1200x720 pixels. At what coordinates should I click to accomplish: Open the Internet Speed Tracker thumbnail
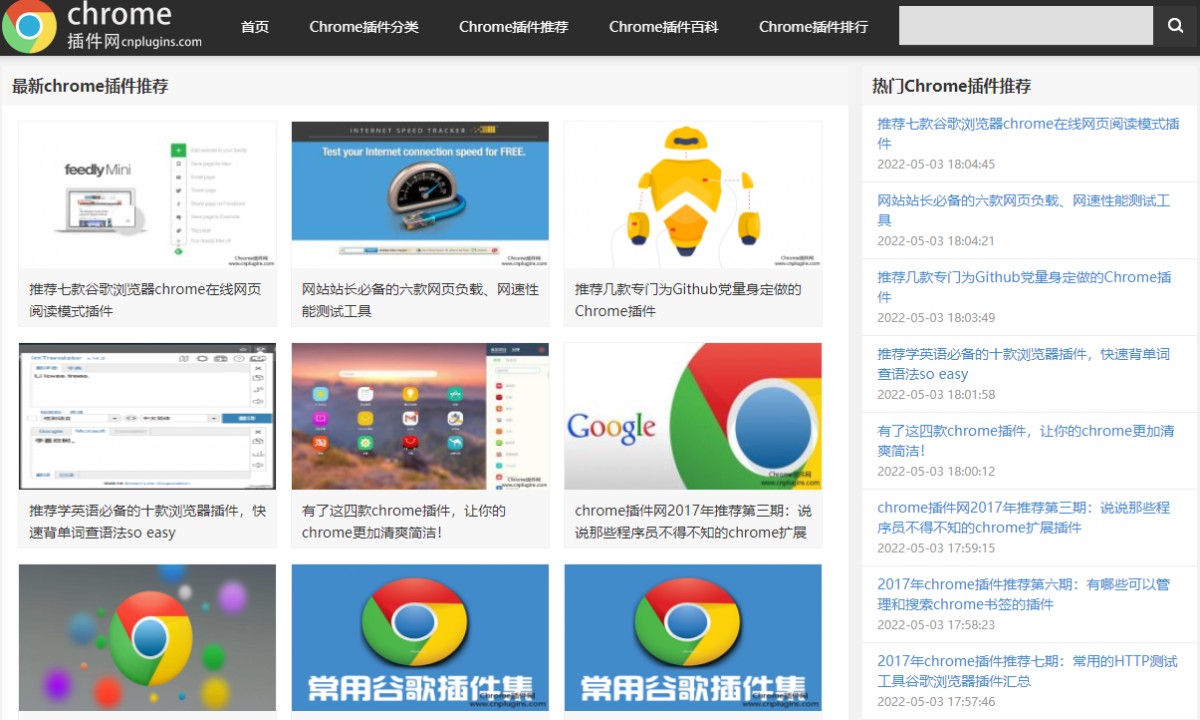point(420,195)
